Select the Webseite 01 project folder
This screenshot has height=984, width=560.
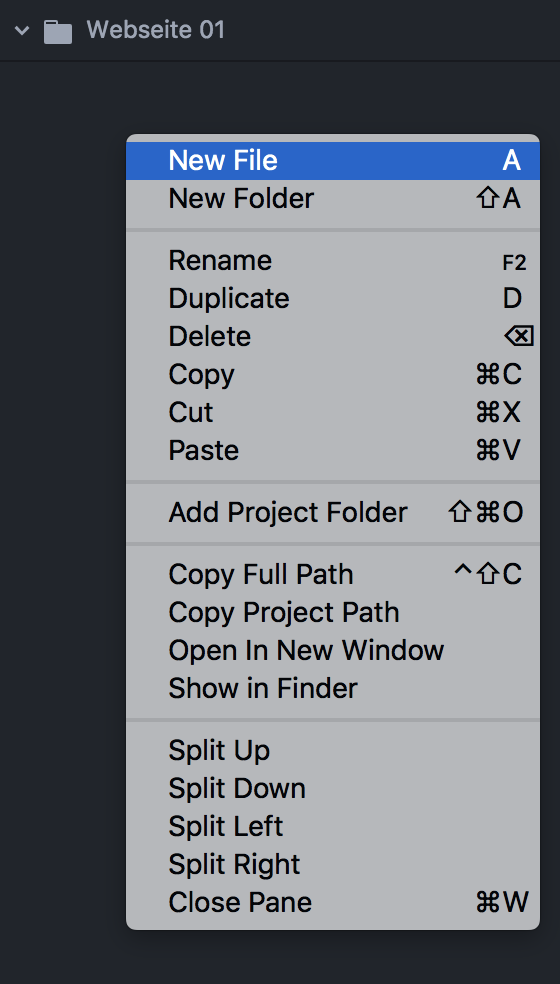click(156, 30)
